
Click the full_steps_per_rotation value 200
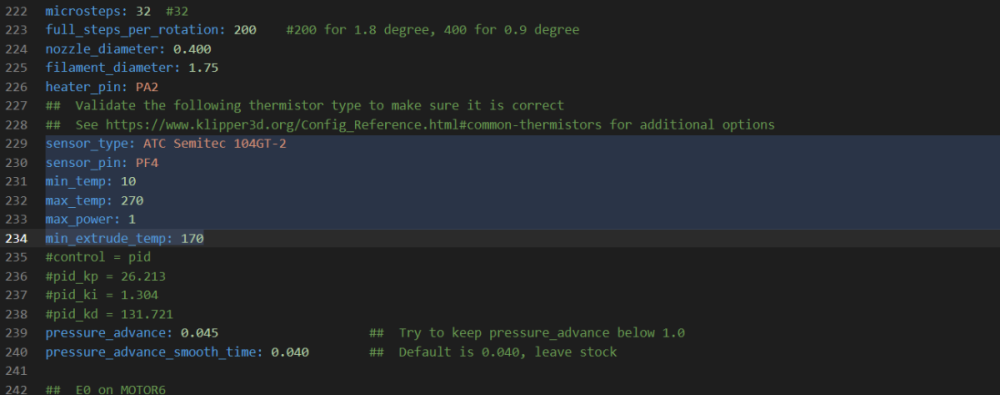tap(245, 30)
